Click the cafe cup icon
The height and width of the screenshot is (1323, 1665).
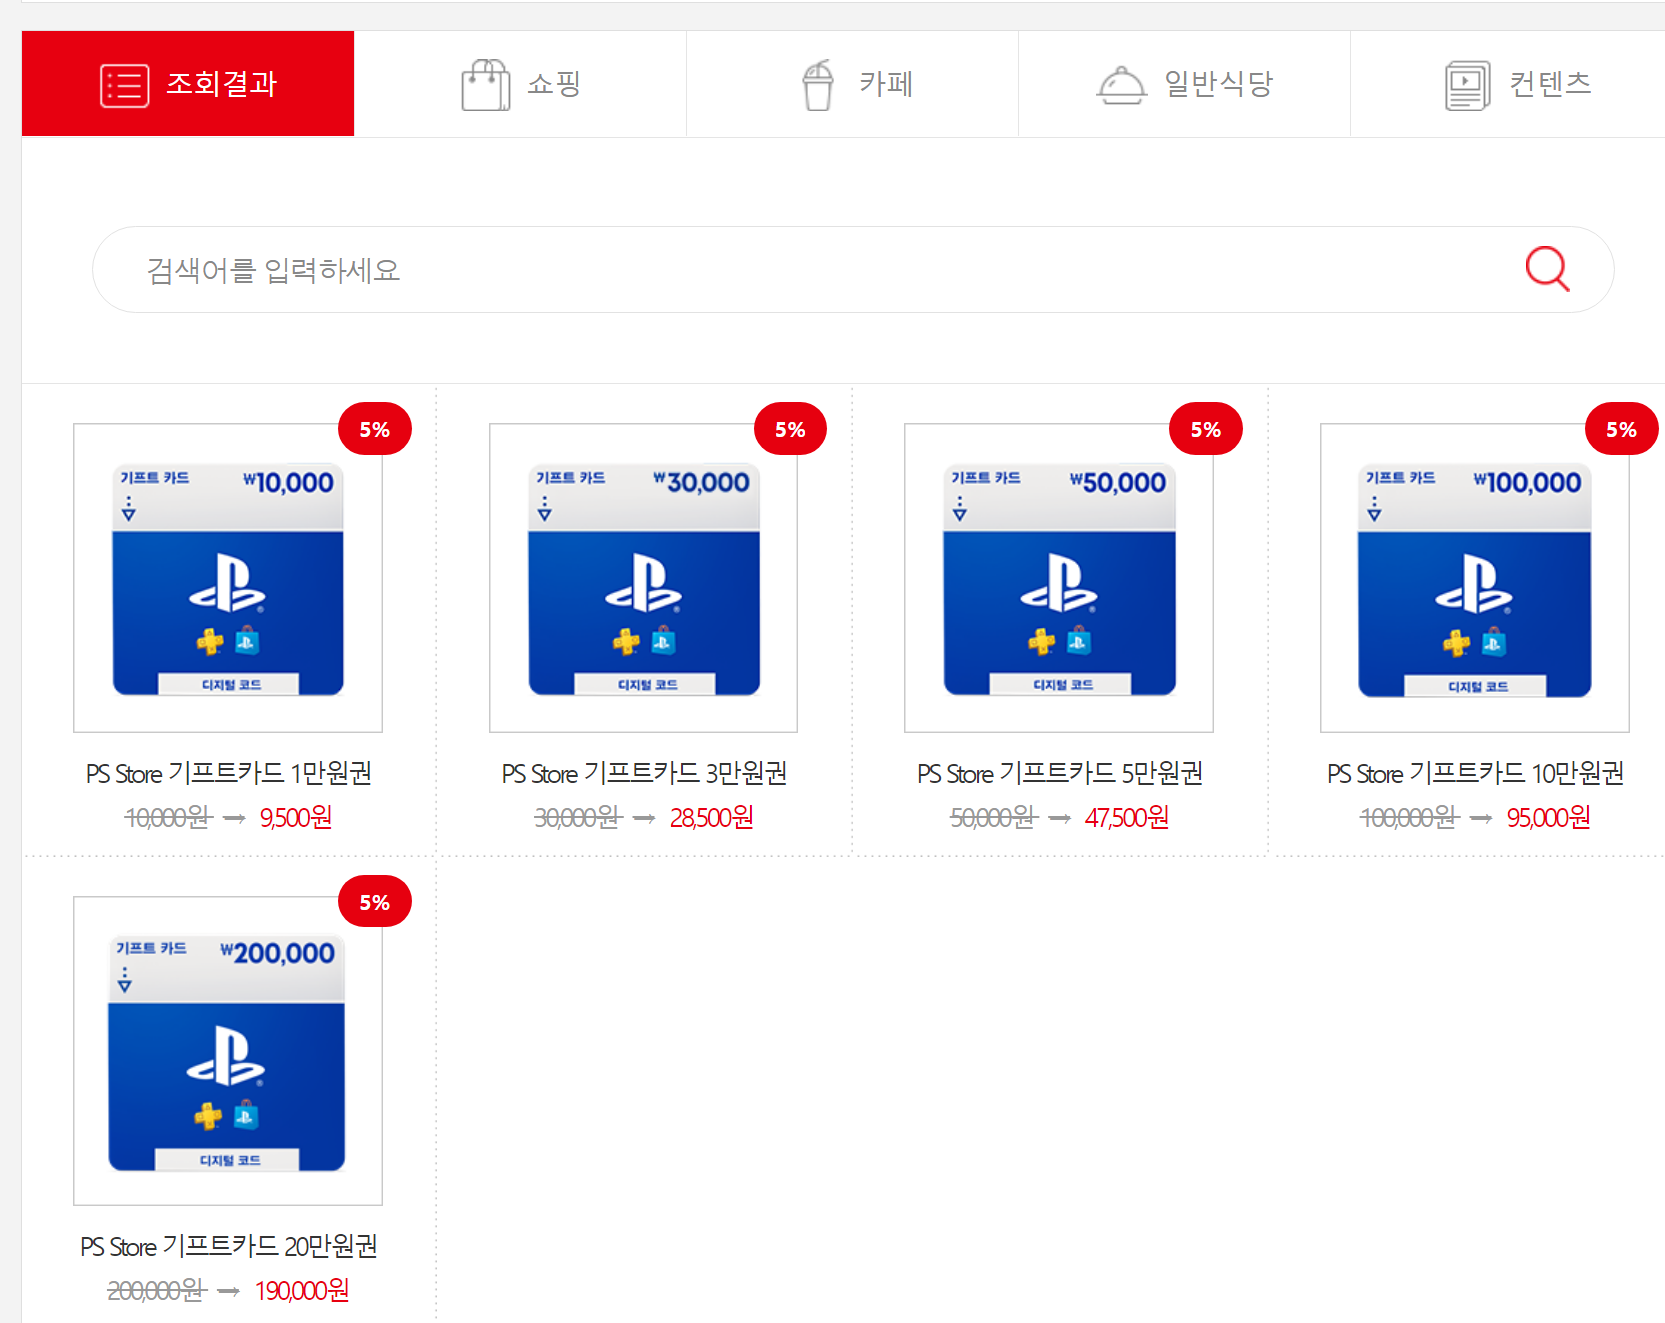[818, 85]
